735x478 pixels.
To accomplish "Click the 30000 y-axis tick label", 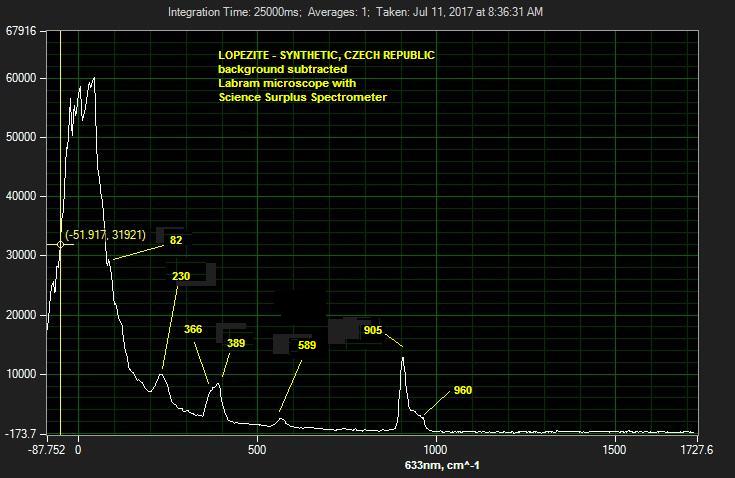I will point(21,255).
